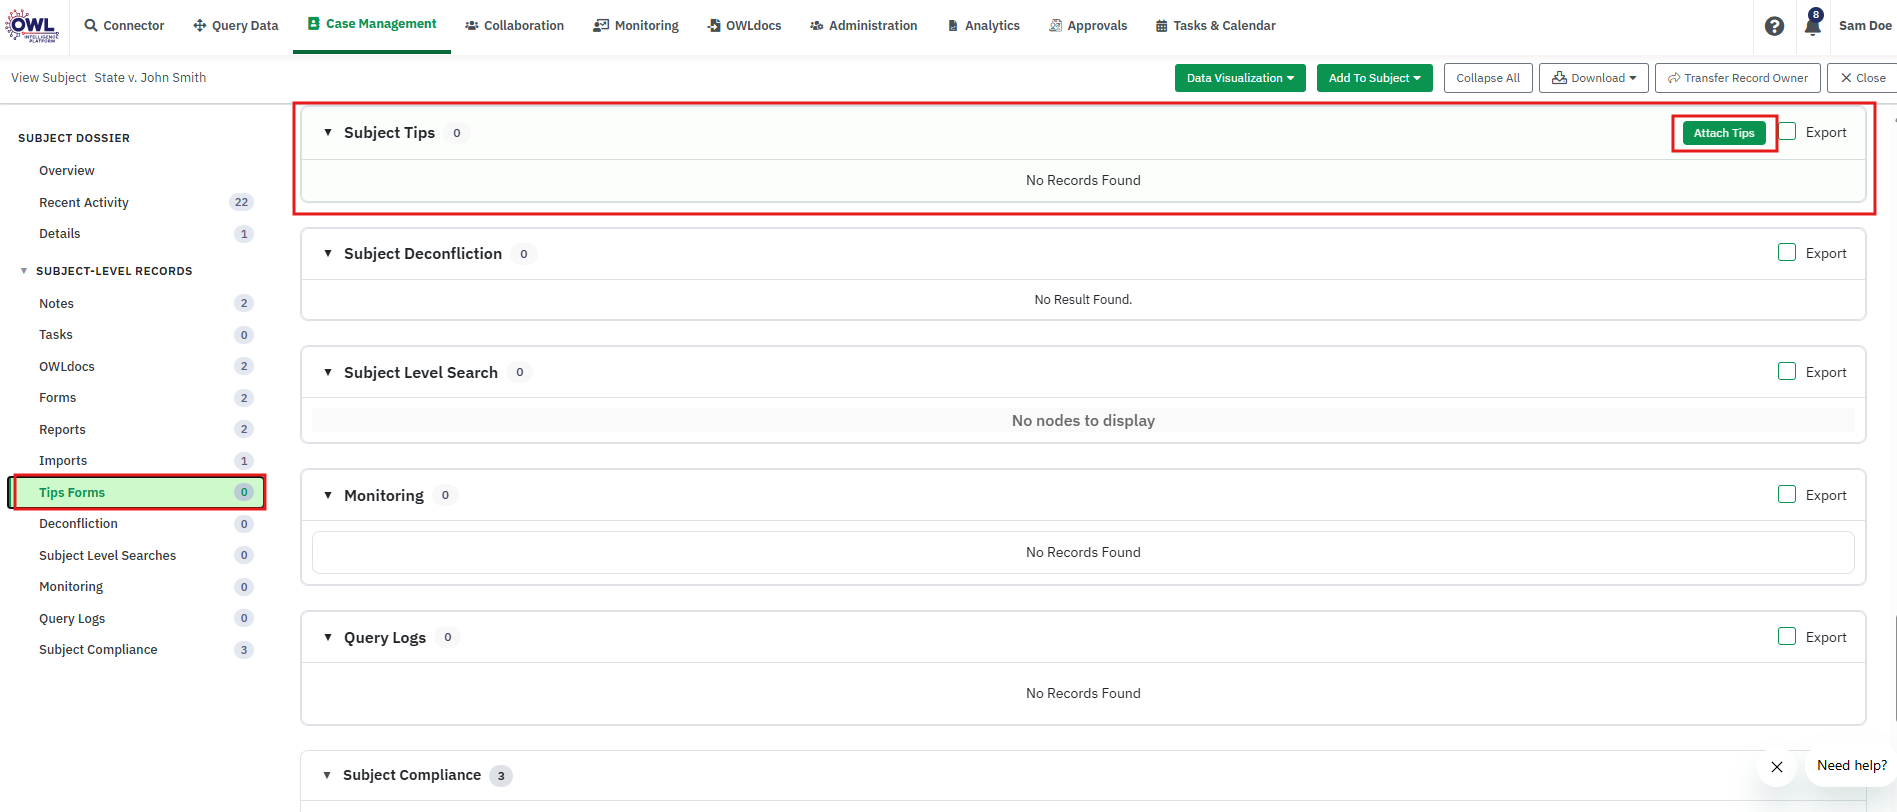Open the Approvals menu
This screenshot has width=1897, height=812.
[1088, 26]
